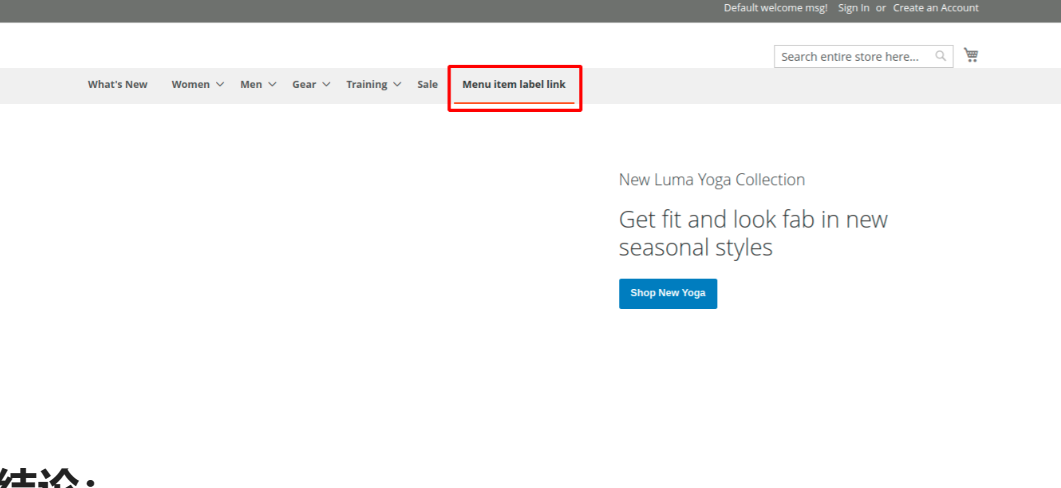
Task: Expand the chevron next to Women
Action: [x=220, y=85]
